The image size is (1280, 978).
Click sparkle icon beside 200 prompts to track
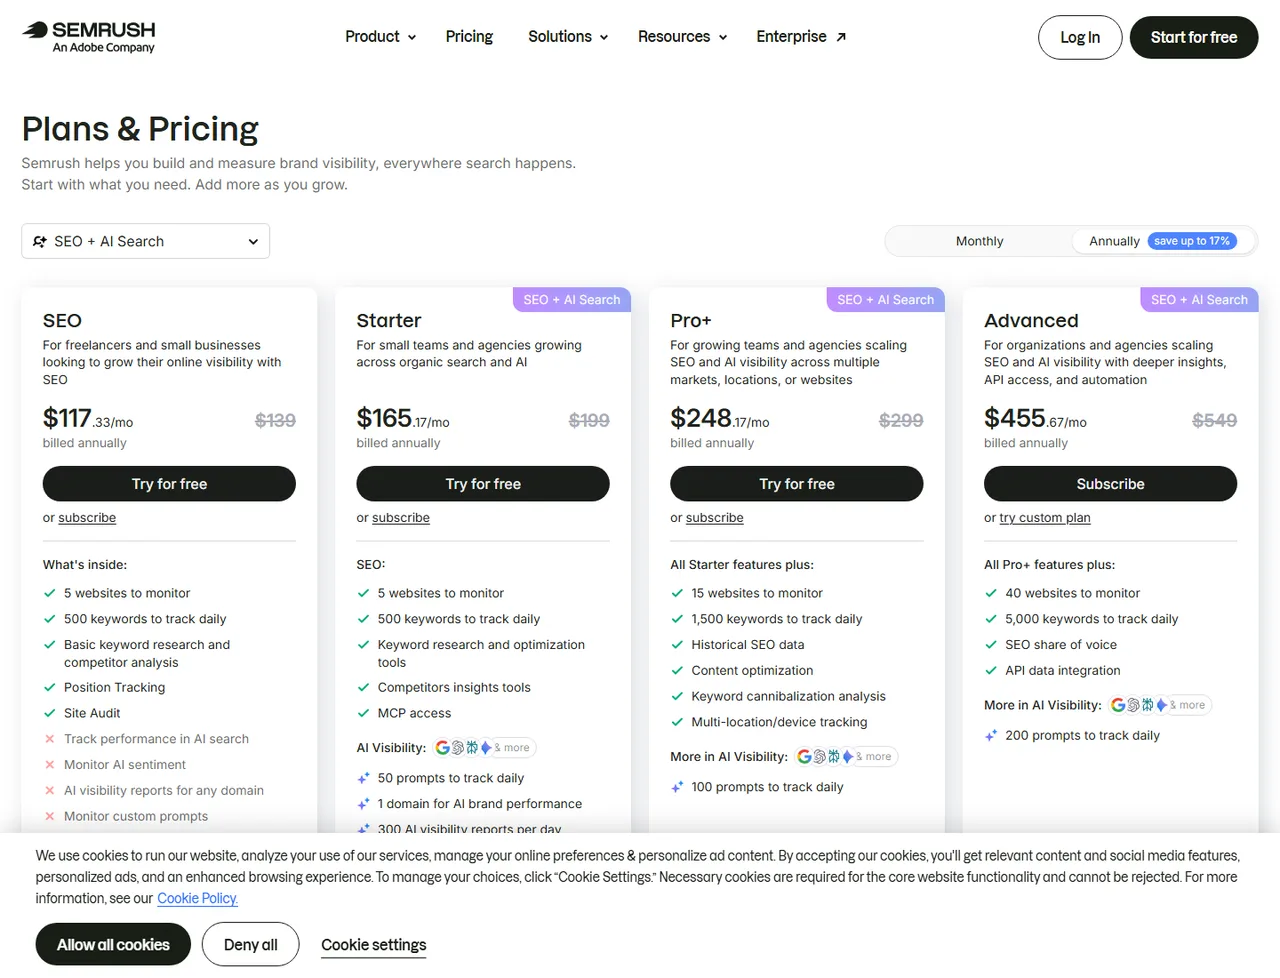(x=991, y=735)
